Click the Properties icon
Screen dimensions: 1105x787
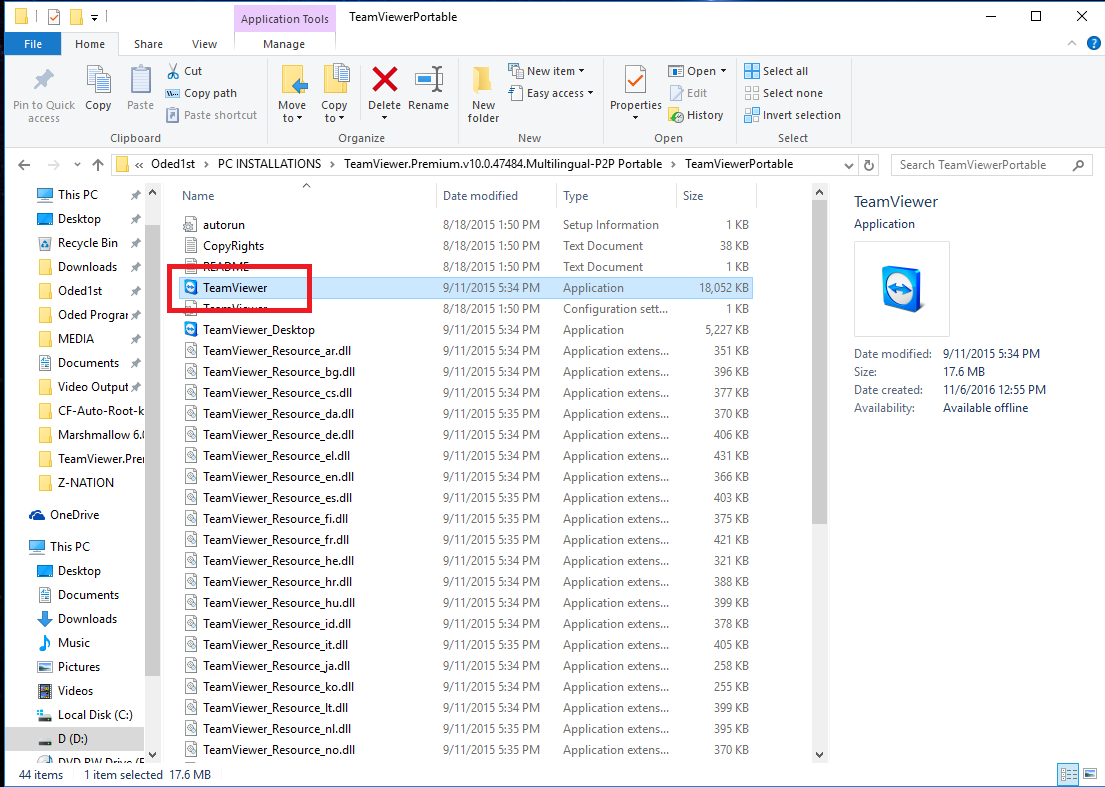tap(635, 80)
